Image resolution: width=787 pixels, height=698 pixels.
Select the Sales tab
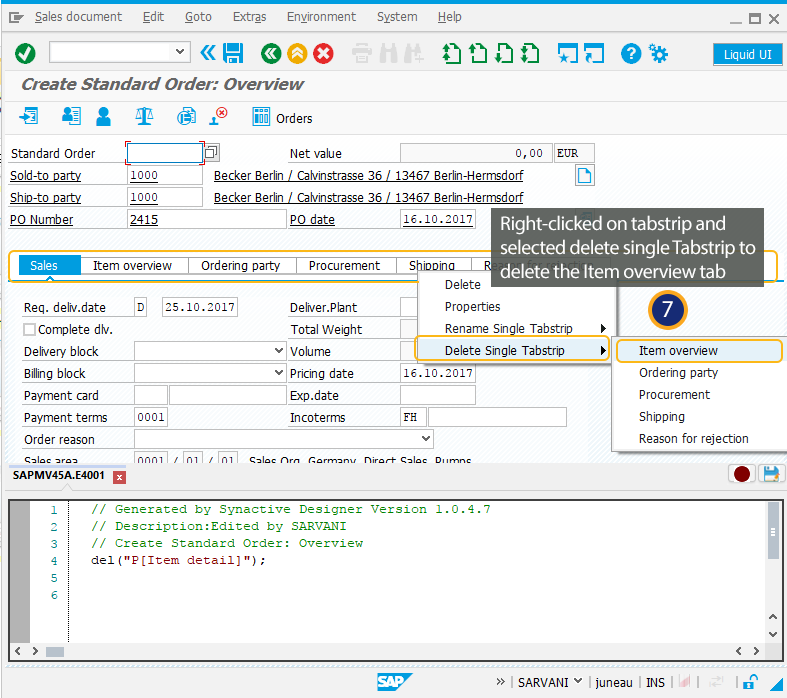click(x=49, y=265)
